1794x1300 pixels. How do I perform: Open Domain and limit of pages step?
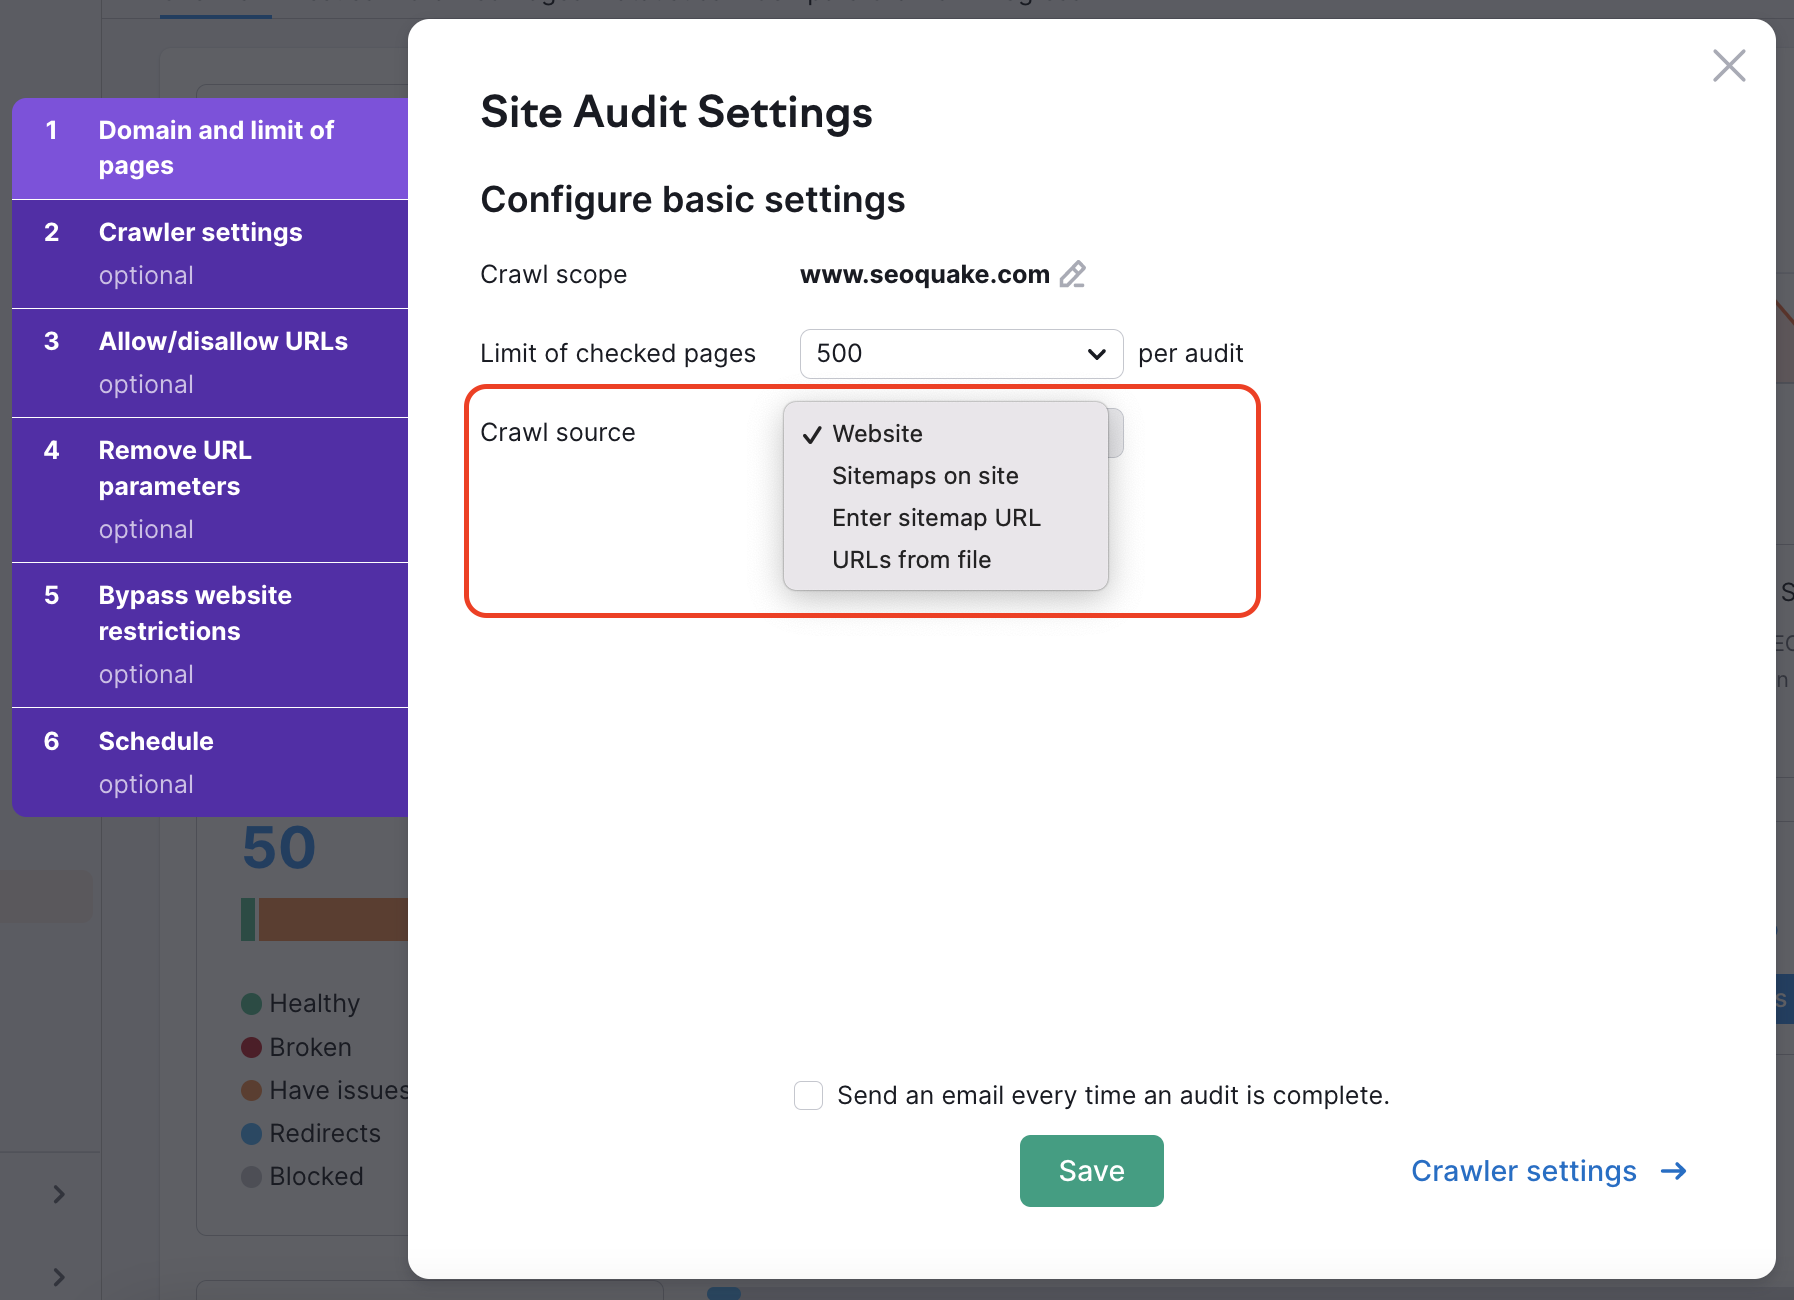click(210, 148)
